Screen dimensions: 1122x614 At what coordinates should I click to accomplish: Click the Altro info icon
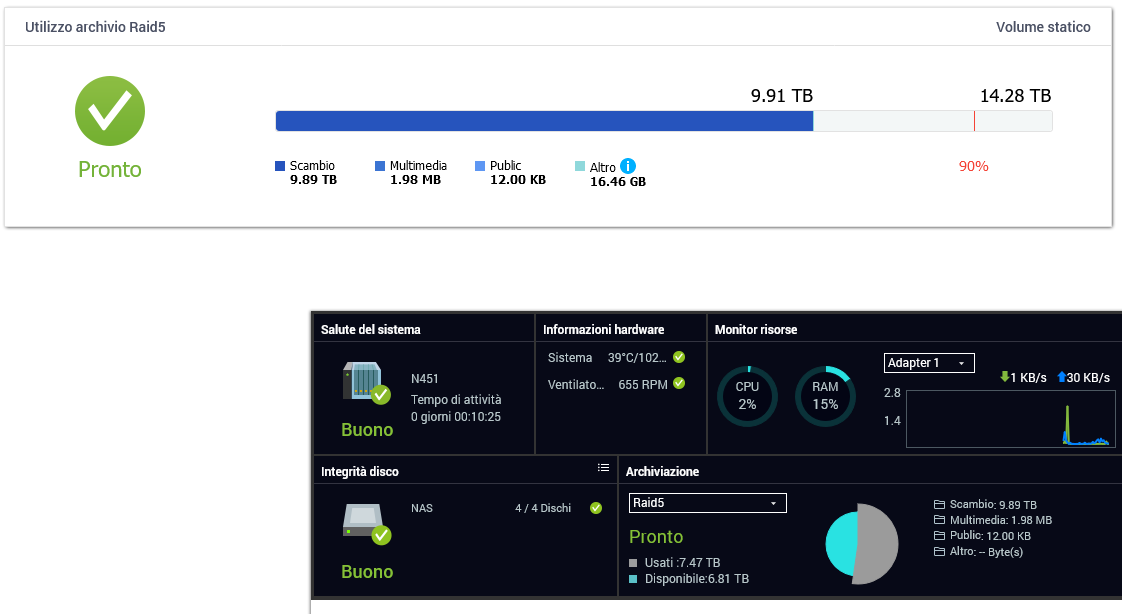(628, 166)
